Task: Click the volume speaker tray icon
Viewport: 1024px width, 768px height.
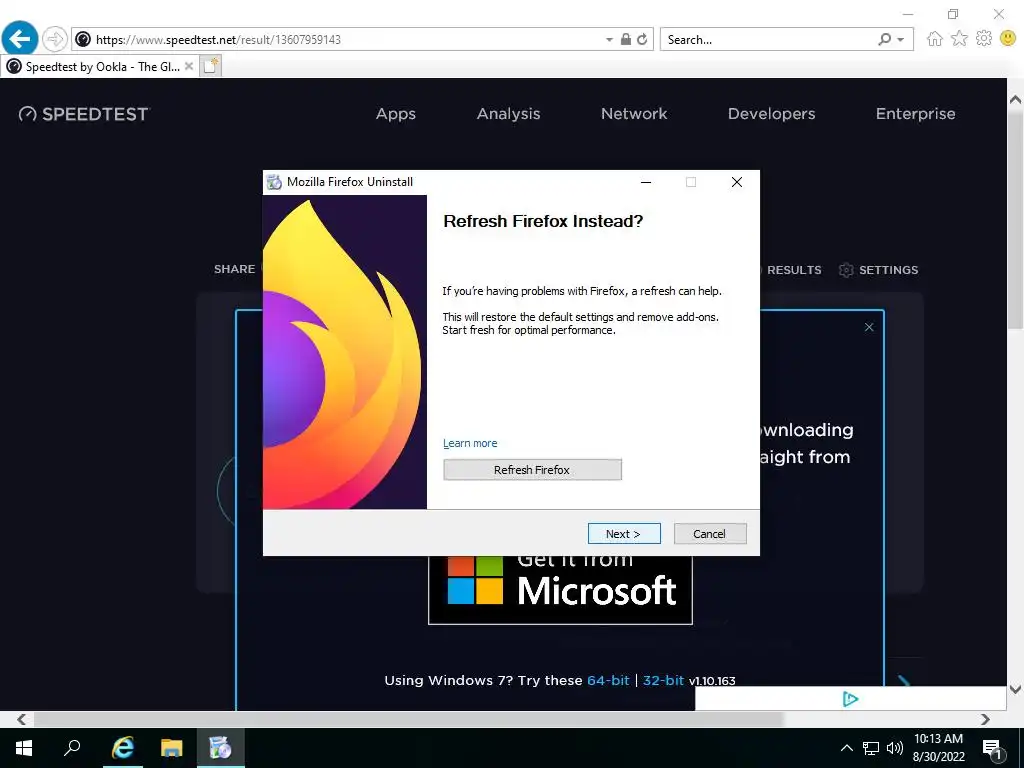Action: tap(894, 748)
